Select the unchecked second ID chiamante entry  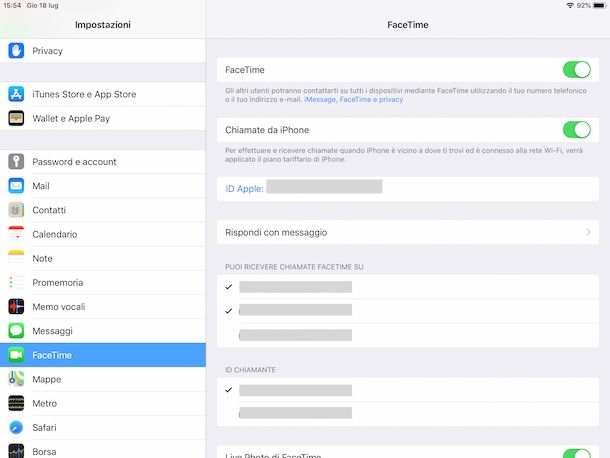tap(408, 413)
